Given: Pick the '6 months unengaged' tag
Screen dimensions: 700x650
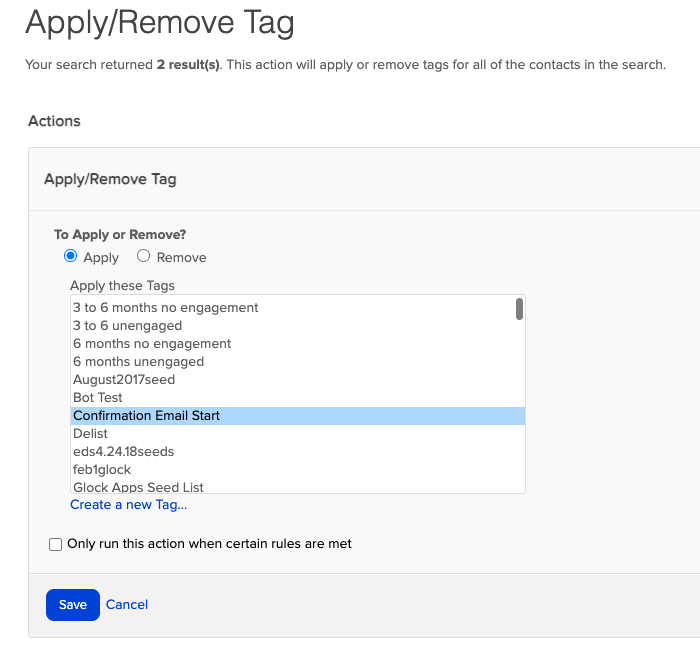Looking at the screenshot, I should [x=138, y=362].
